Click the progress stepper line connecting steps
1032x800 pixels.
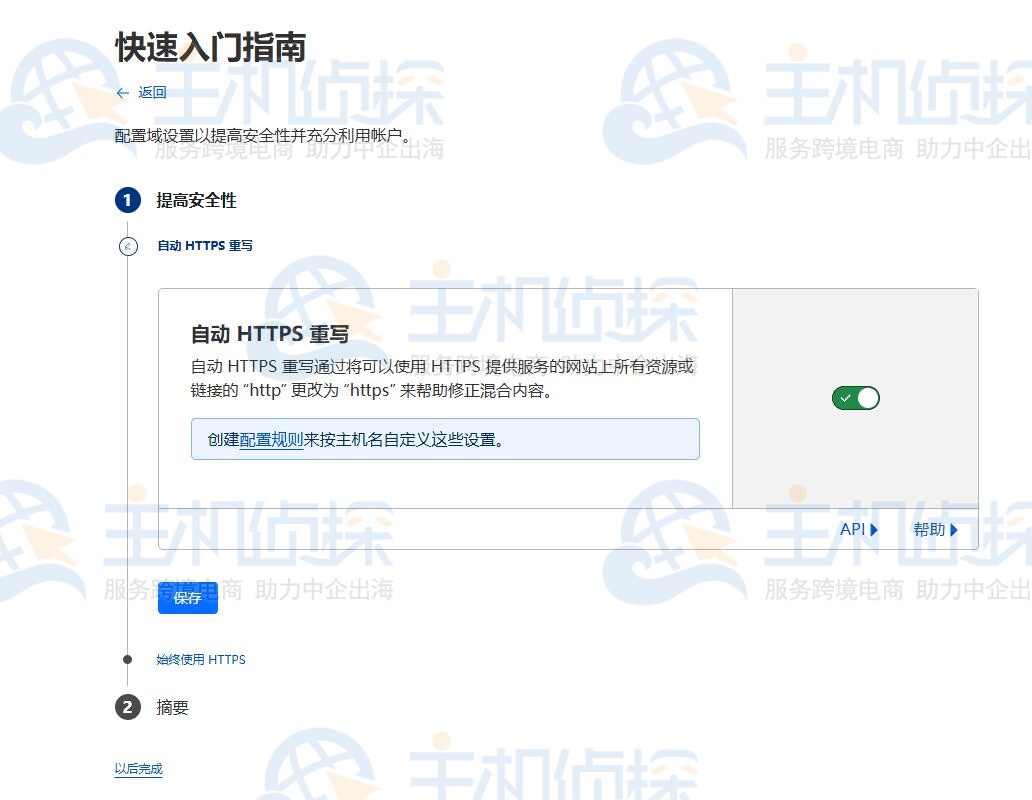coord(127,450)
